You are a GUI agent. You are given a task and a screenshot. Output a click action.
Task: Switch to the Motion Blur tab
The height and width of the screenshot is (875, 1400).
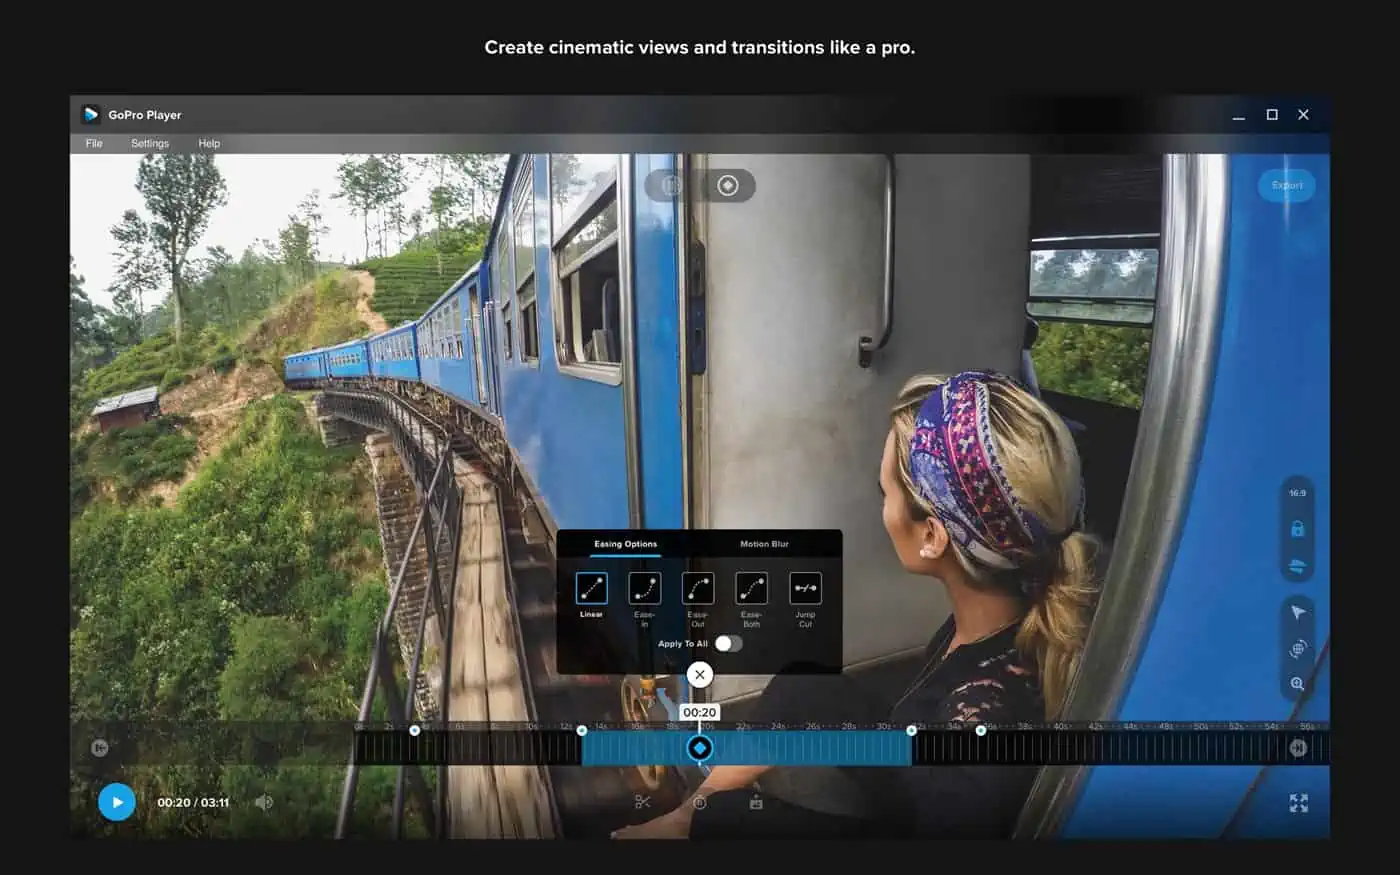coord(764,544)
